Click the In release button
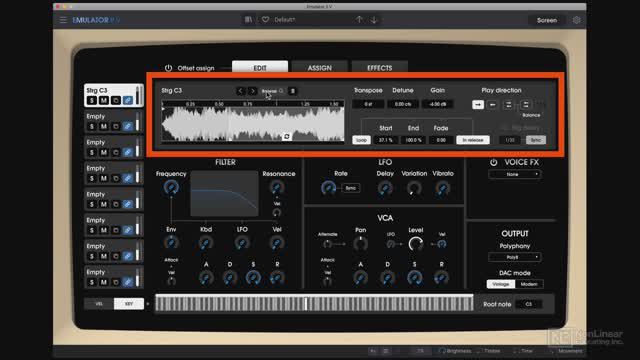Screen dimensions: 640x360 click(x=473, y=140)
